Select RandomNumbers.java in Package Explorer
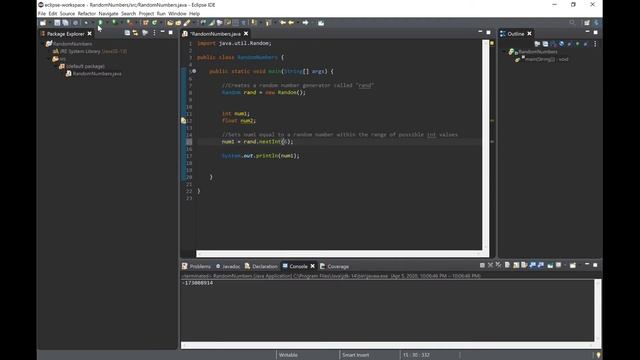640x360 pixels. [x=94, y=74]
